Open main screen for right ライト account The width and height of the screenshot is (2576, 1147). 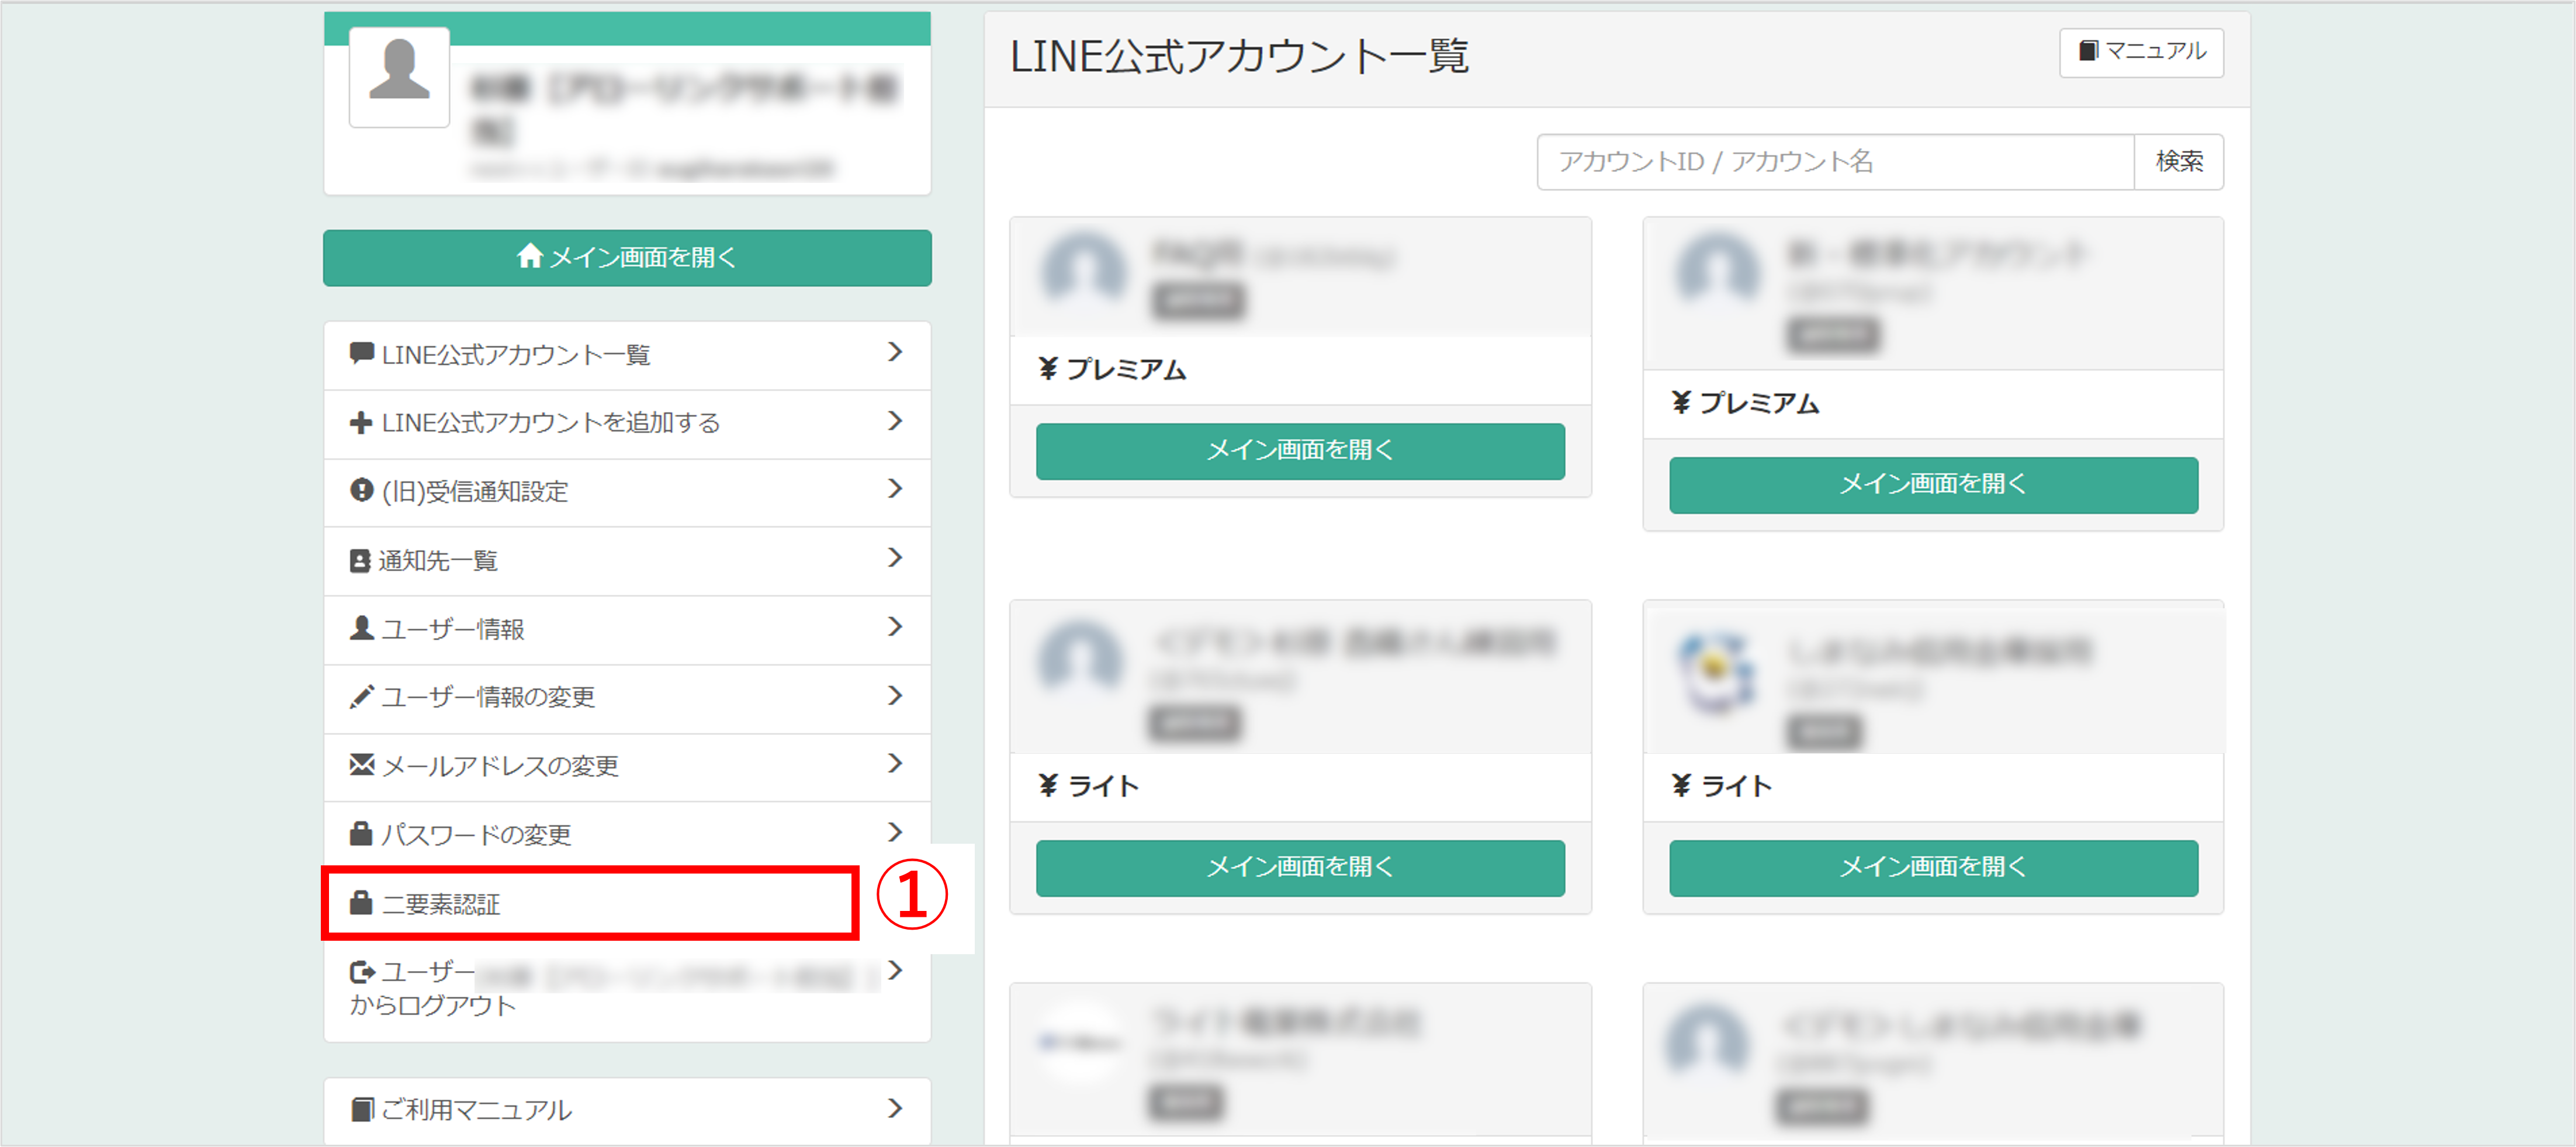click(1933, 868)
